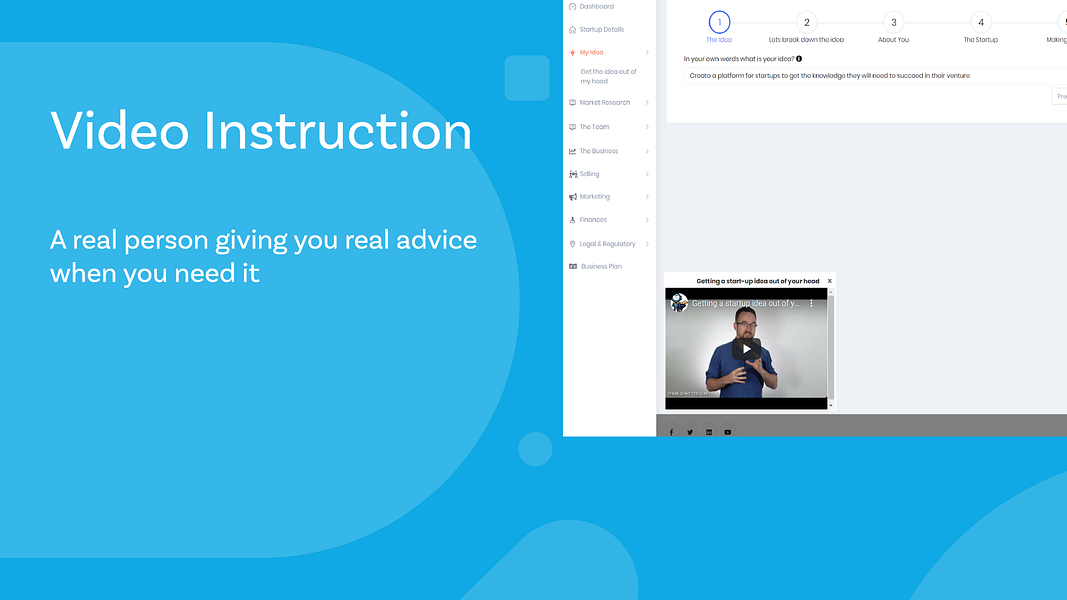Click the idea description text field
Screen dimensions: 1067x600
(875, 76)
